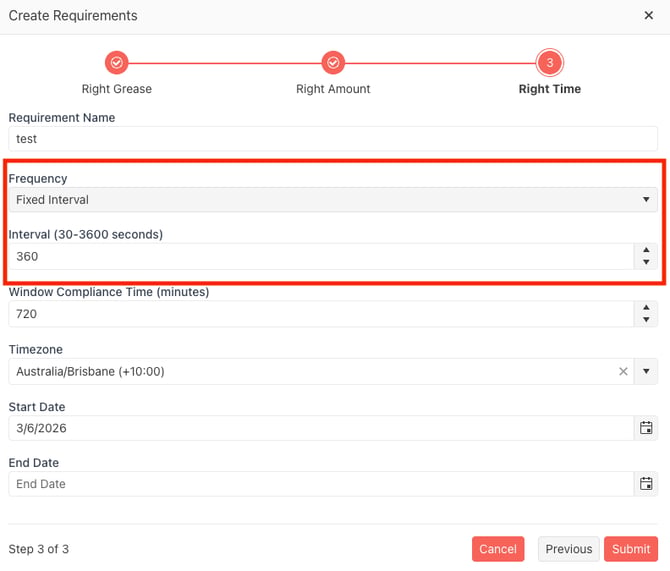Clear the Timezone selection
Image resolution: width=670 pixels, height=571 pixels.
[x=623, y=371]
